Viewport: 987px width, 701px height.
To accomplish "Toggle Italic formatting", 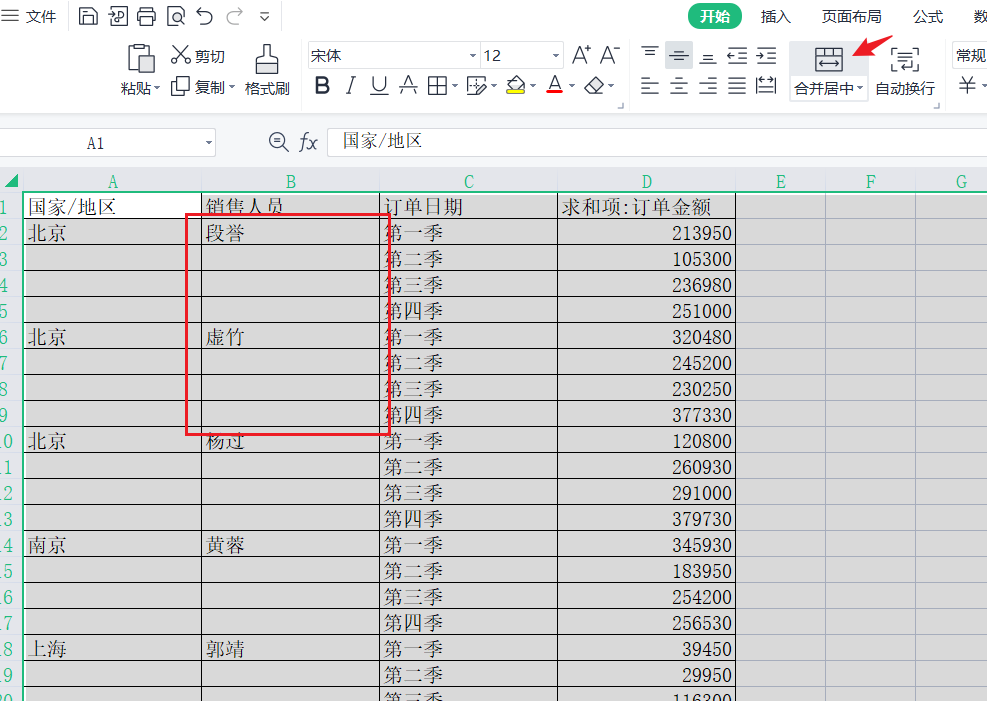I will point(350,86).
